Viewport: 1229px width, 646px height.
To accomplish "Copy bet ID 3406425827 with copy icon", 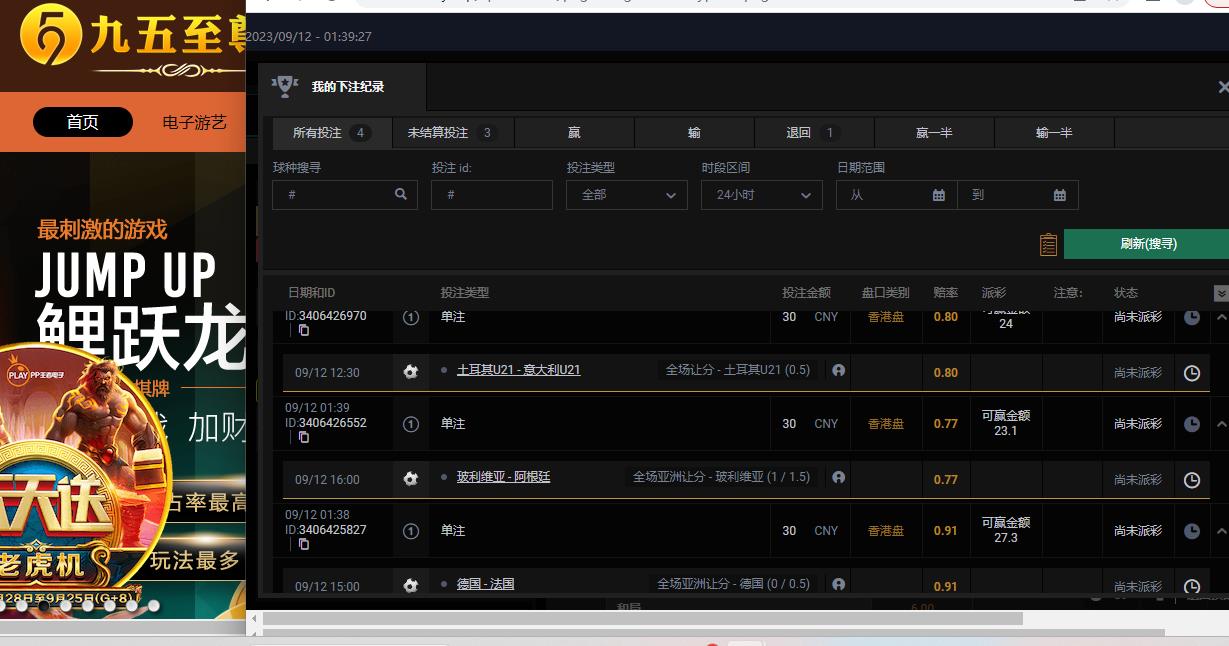I will pyautogui.click(x=303, y=544).
